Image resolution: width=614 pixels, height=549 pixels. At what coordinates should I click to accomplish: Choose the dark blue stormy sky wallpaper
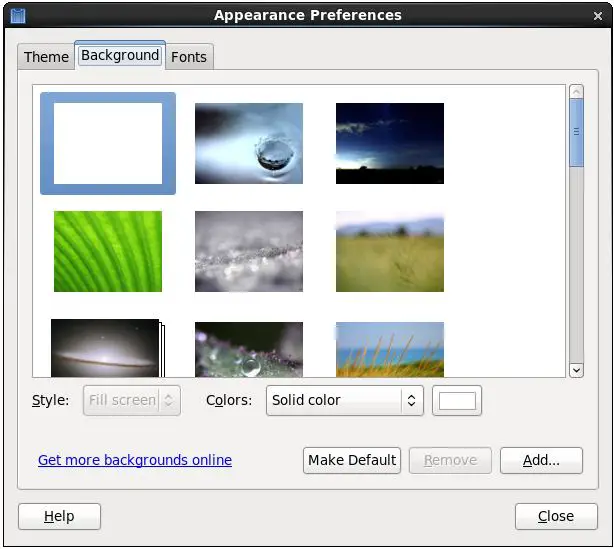[390, 143]
